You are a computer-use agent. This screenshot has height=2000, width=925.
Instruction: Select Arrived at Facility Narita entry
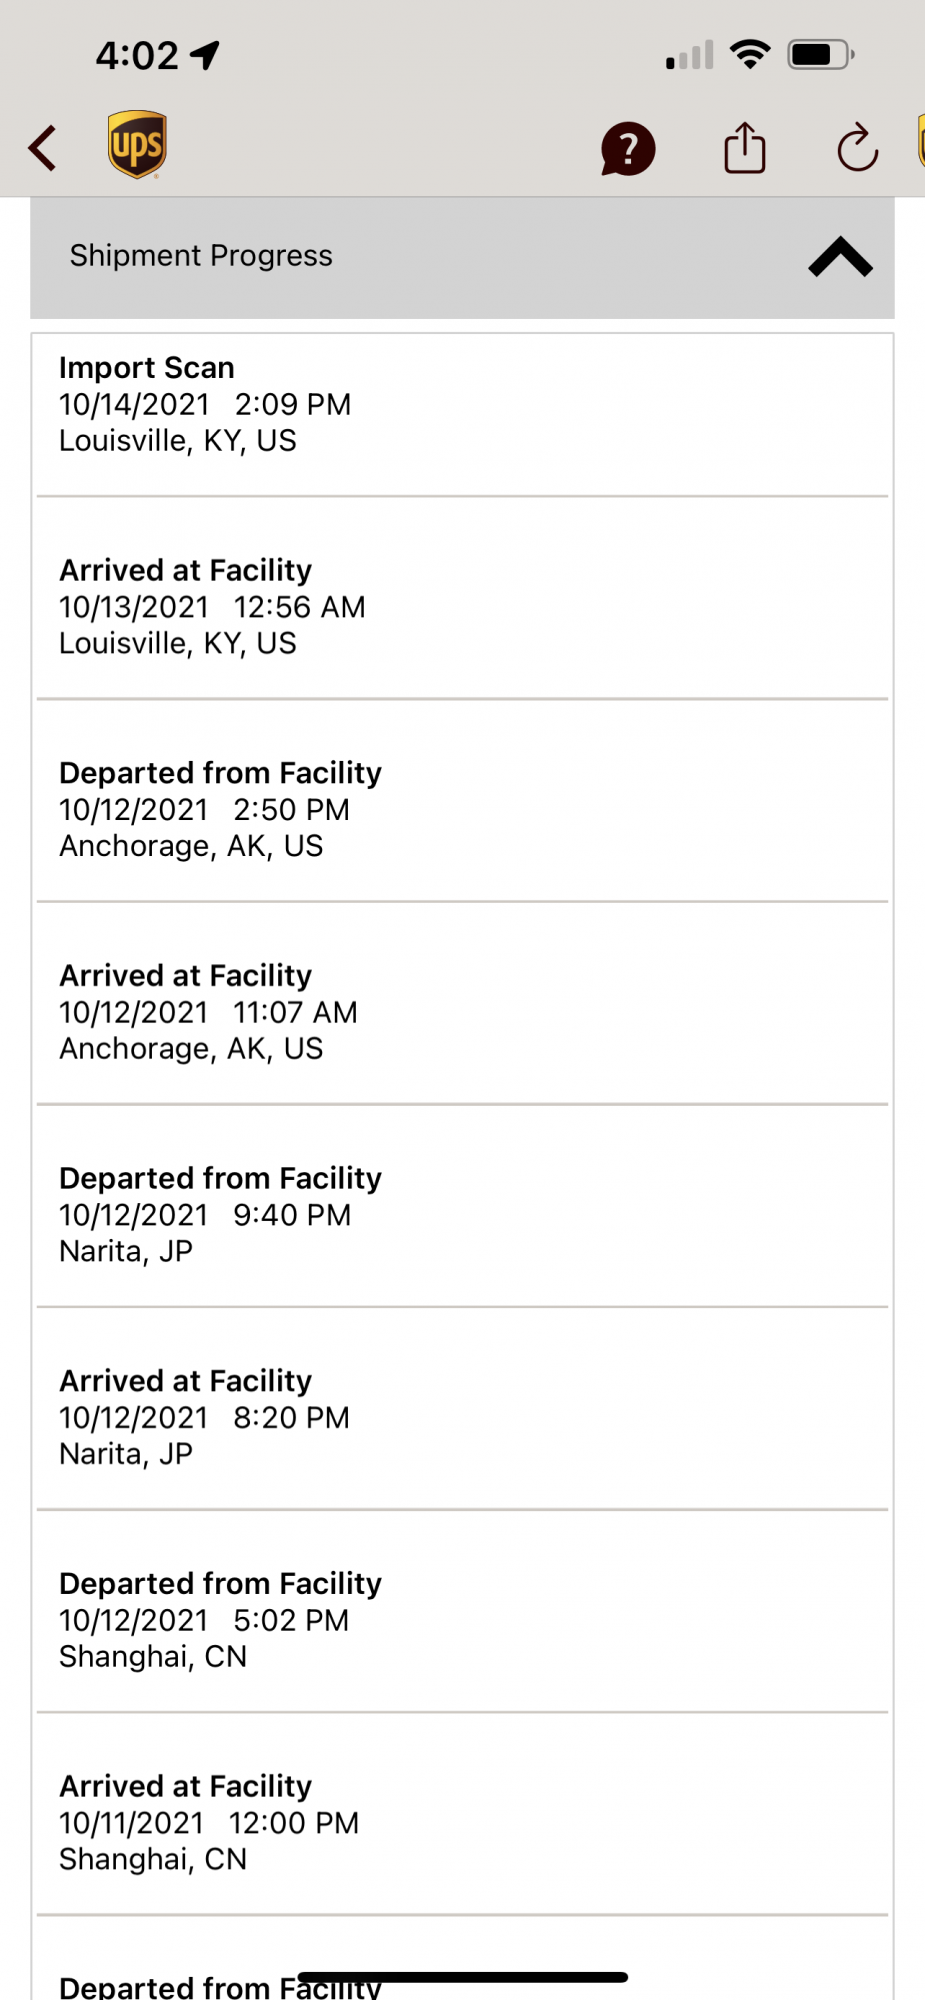coord(461,1417)
